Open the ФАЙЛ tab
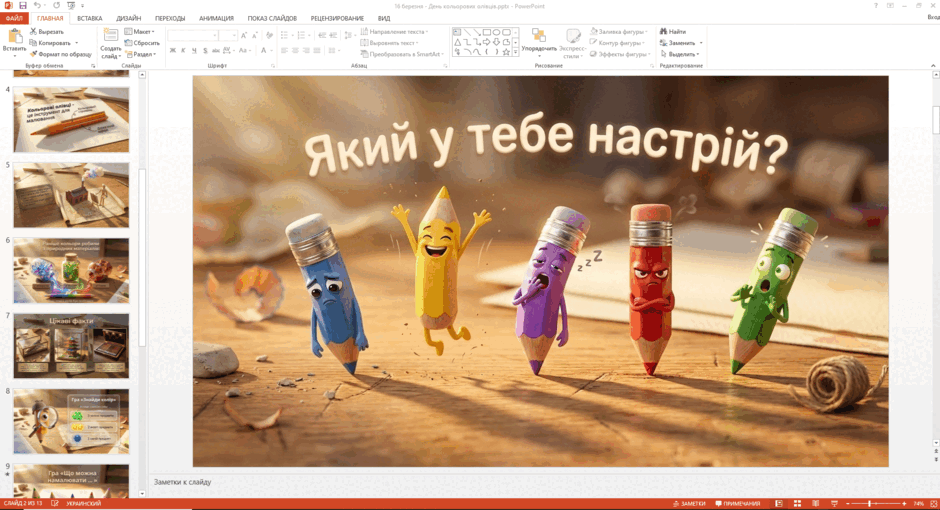Image resolution: width=940 pixels, height=510 pixels. [x=14, y=18]
